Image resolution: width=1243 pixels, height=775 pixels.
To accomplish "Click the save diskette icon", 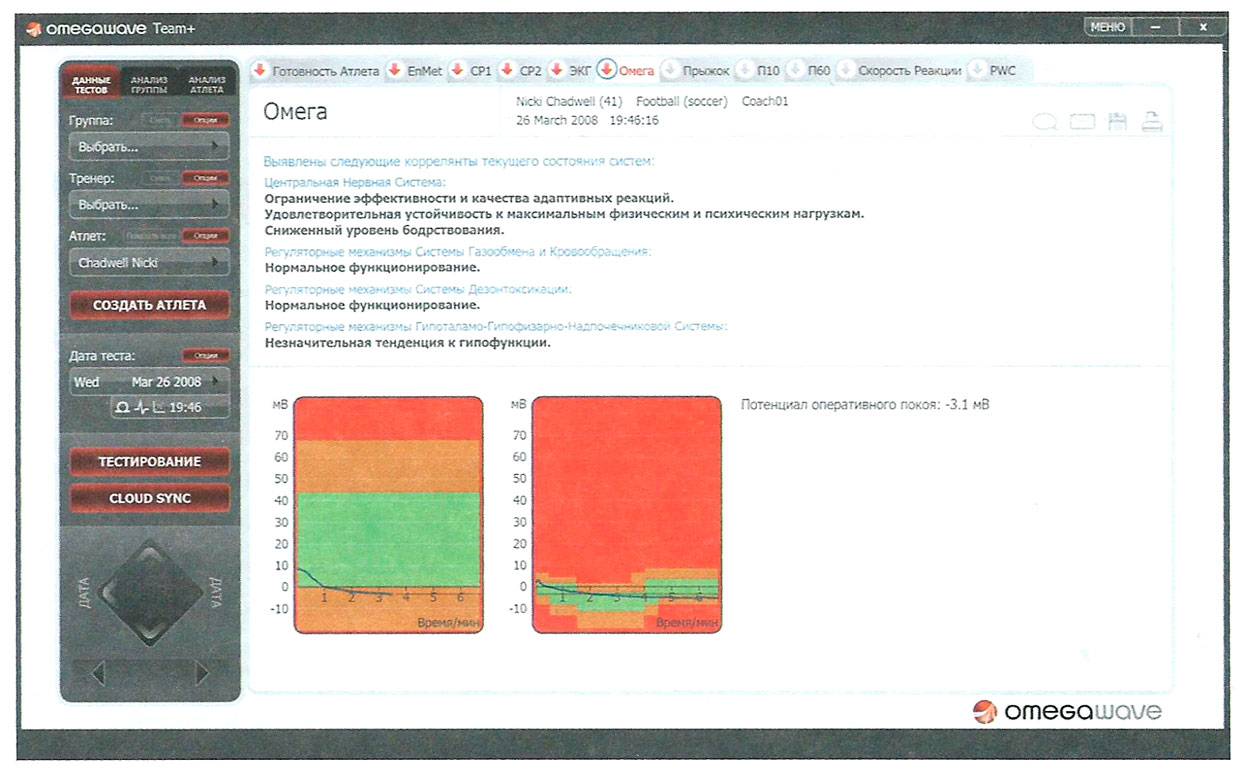I will click(1117, 122).
